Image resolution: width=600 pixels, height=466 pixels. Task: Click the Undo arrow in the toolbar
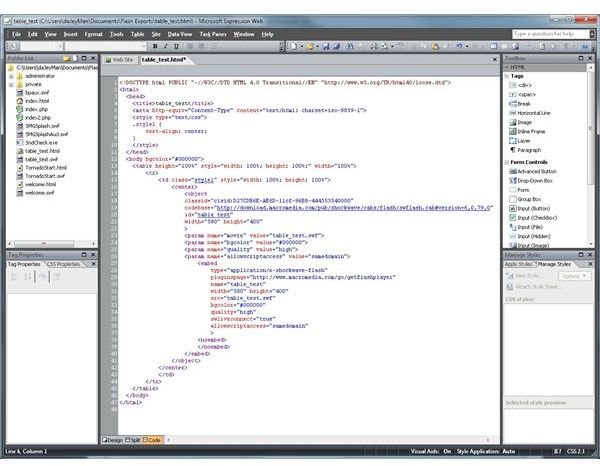pos(459,46)
